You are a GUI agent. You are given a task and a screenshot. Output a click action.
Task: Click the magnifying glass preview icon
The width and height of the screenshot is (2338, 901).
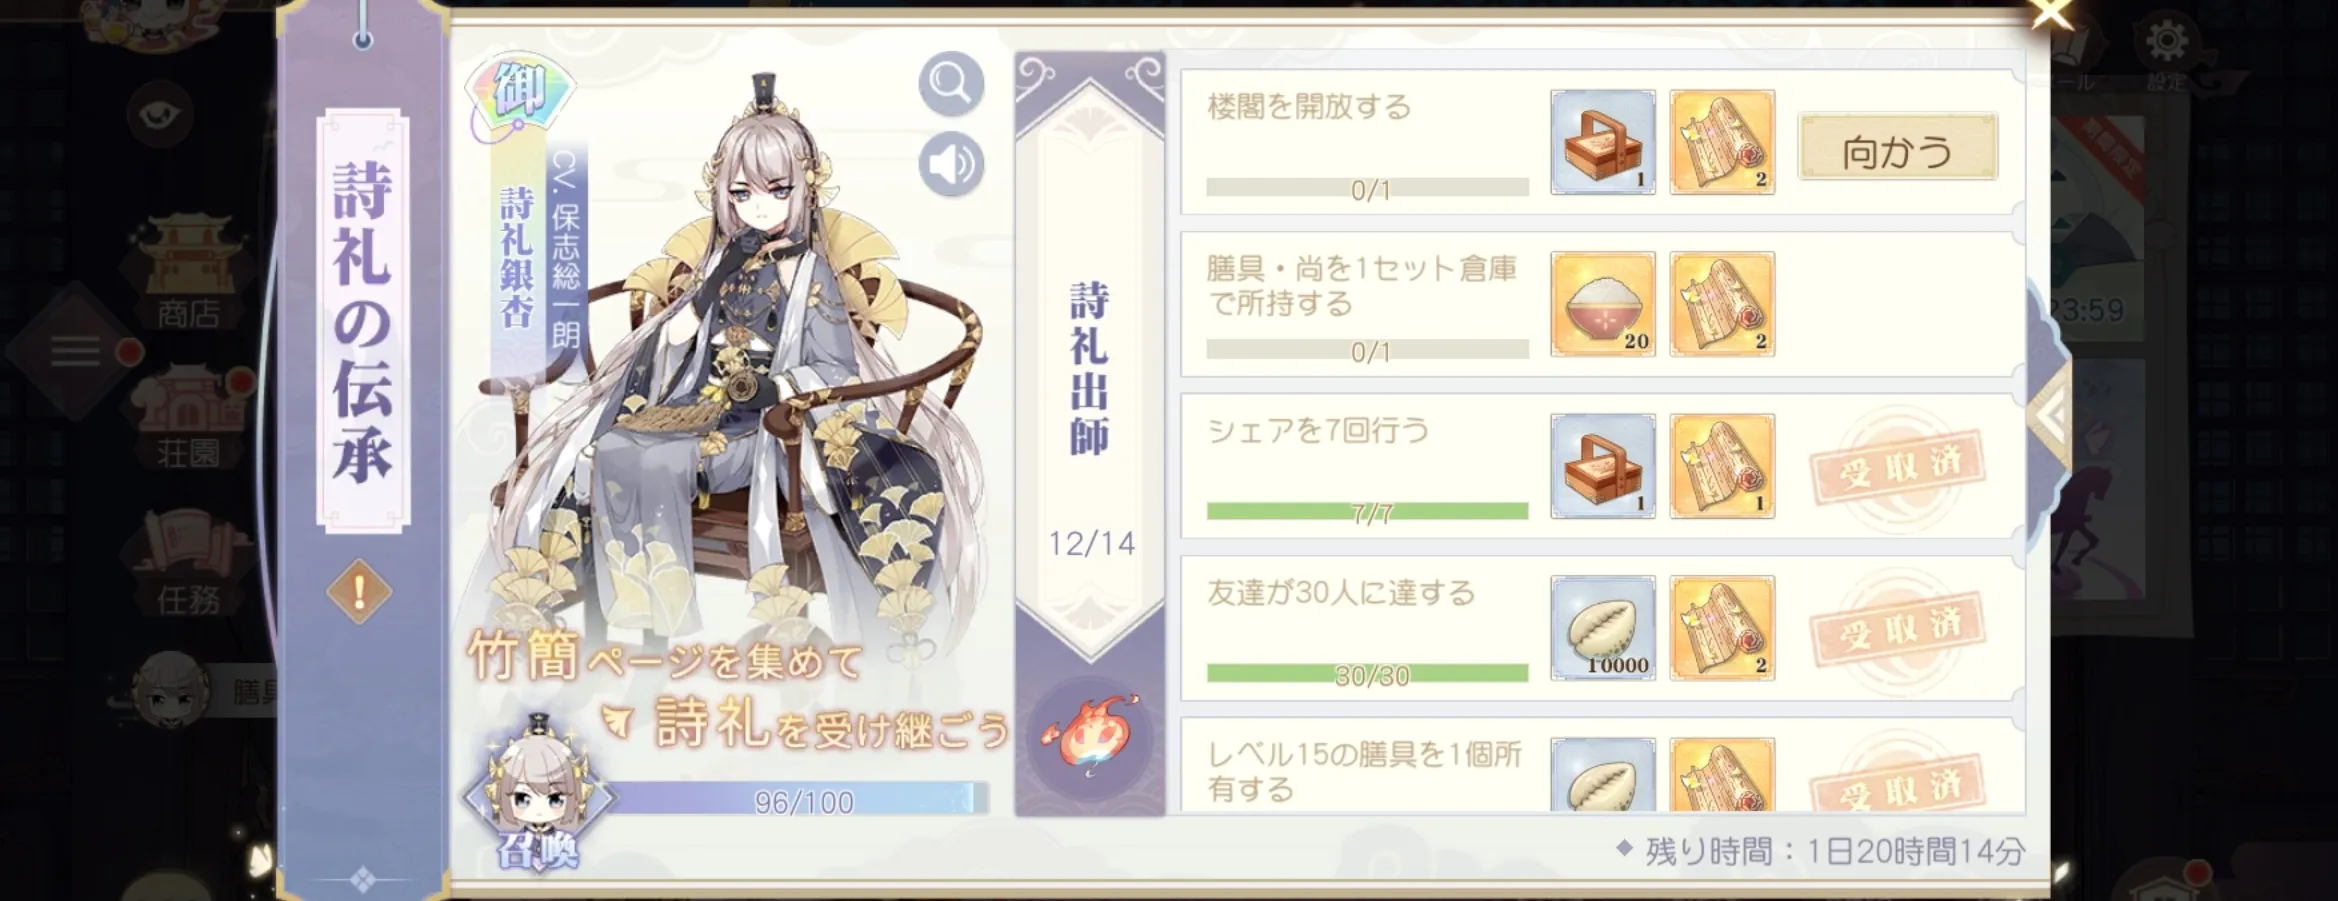coord(951,84)
